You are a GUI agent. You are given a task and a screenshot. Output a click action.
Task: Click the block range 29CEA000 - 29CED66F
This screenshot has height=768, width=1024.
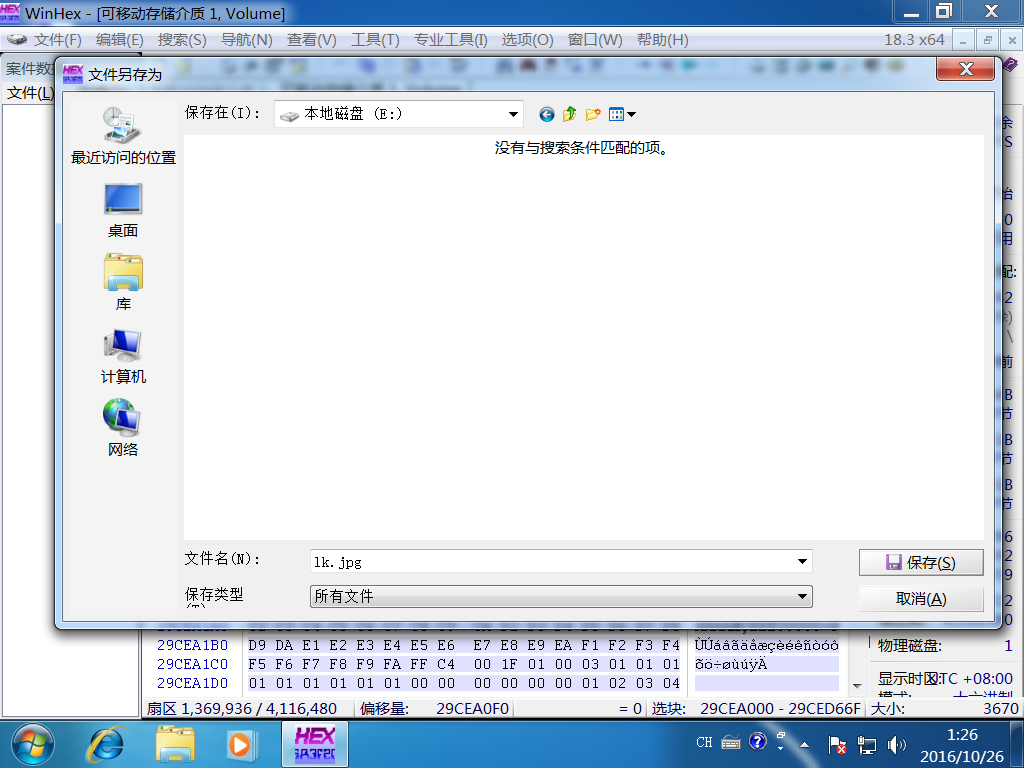[x=780, y=709]
